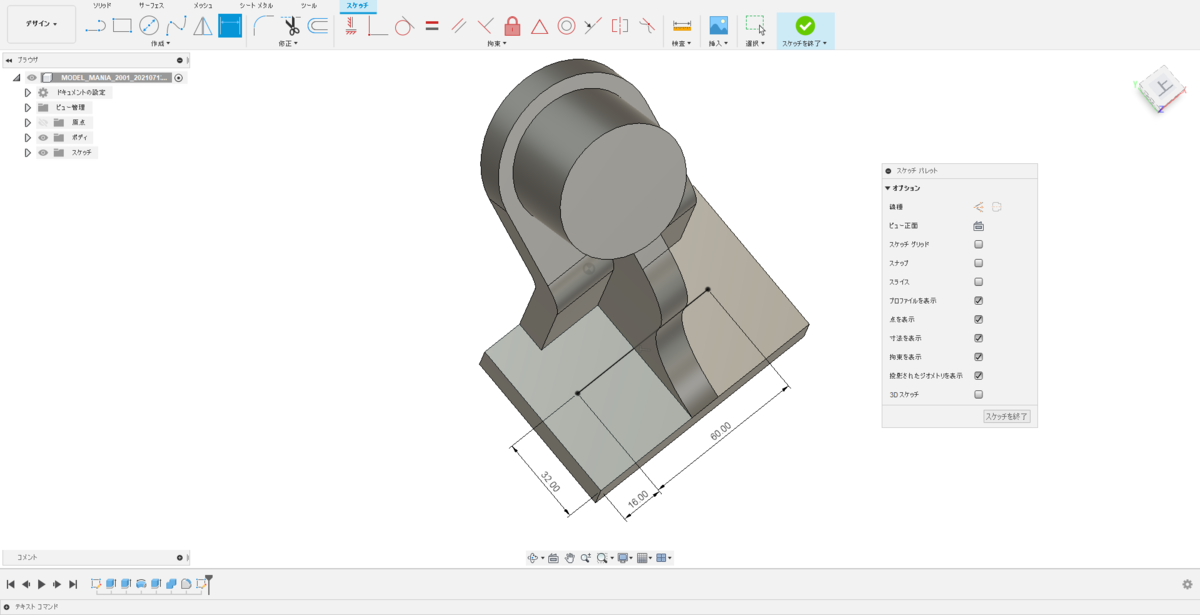
Task: Toggle the Snap checkbox
Action: pos(979,263)
